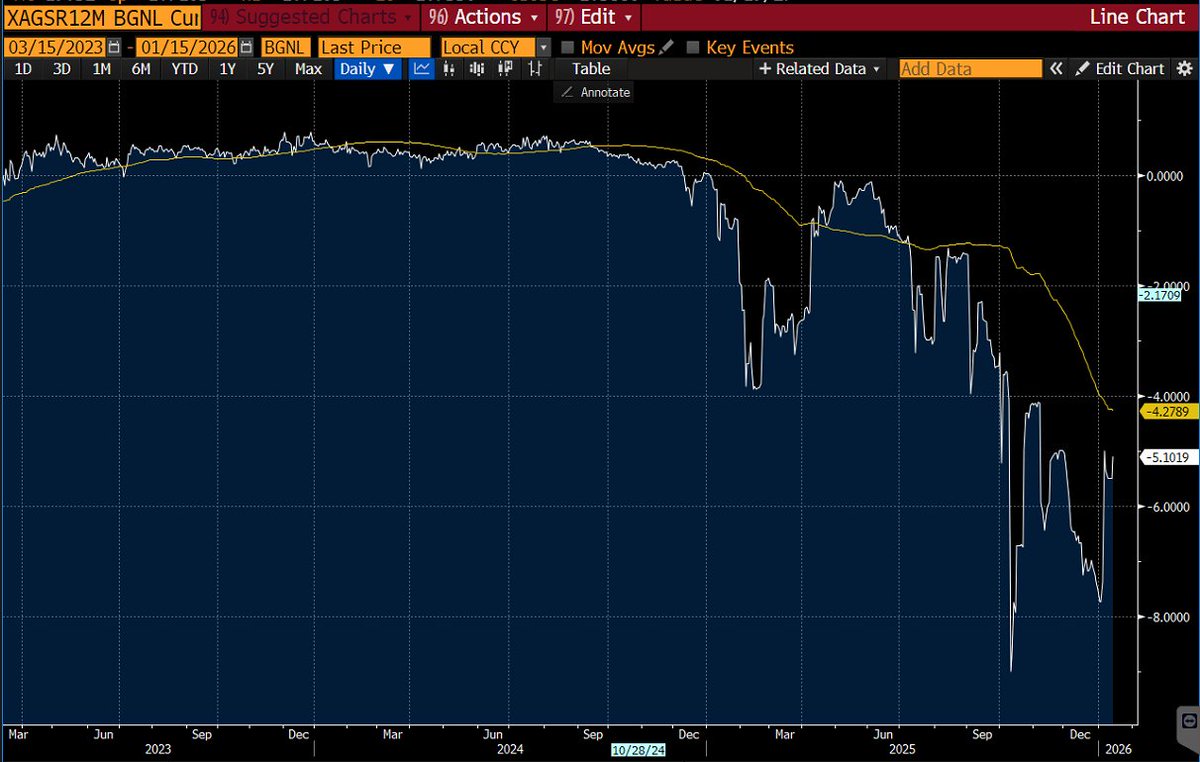Expand the Related Data dropdown
Screen dimensions: 1200x762
(820, 69)
